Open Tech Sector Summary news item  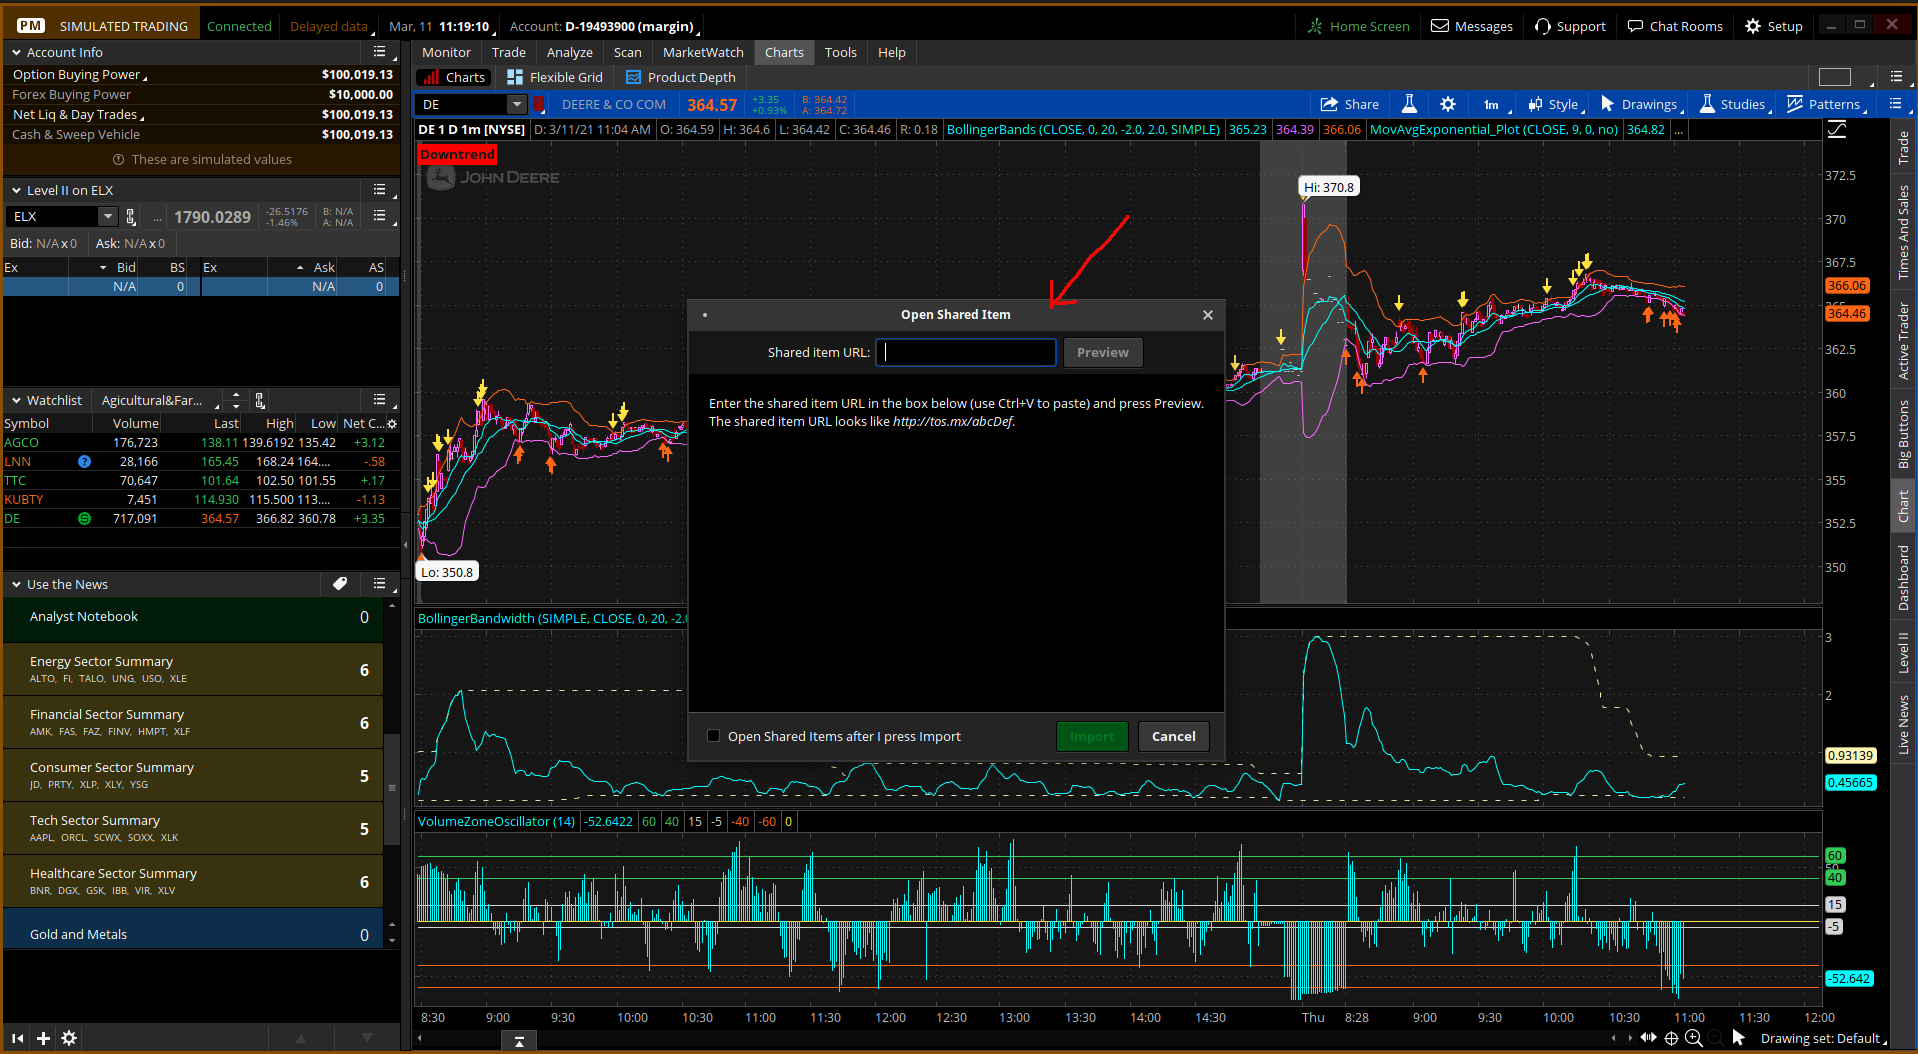coord(193,828)
